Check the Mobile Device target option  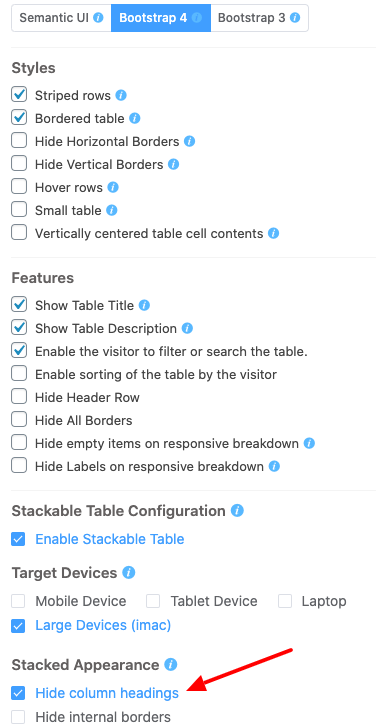[x=18, y=601]
